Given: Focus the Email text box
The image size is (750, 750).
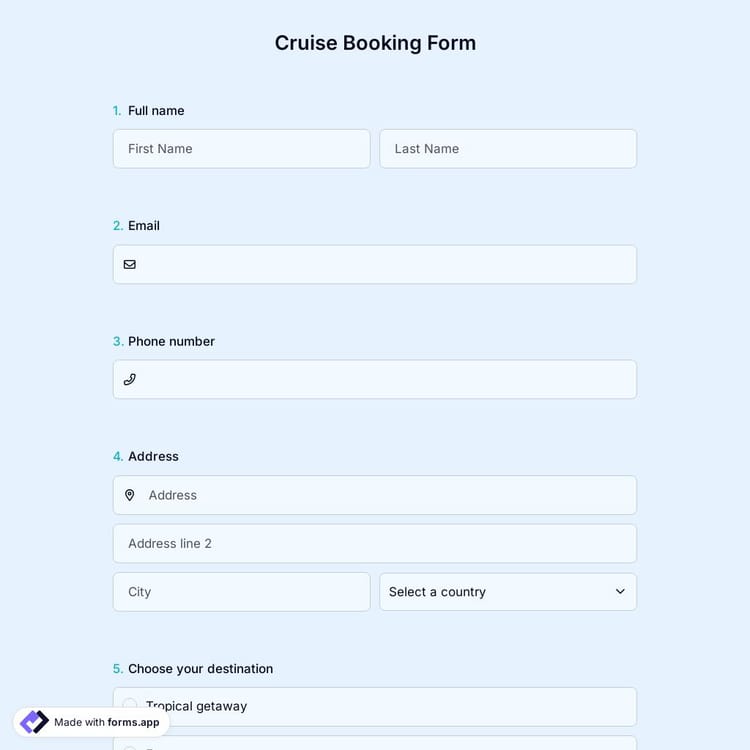Looking at the screenshot, I should 385,265.
